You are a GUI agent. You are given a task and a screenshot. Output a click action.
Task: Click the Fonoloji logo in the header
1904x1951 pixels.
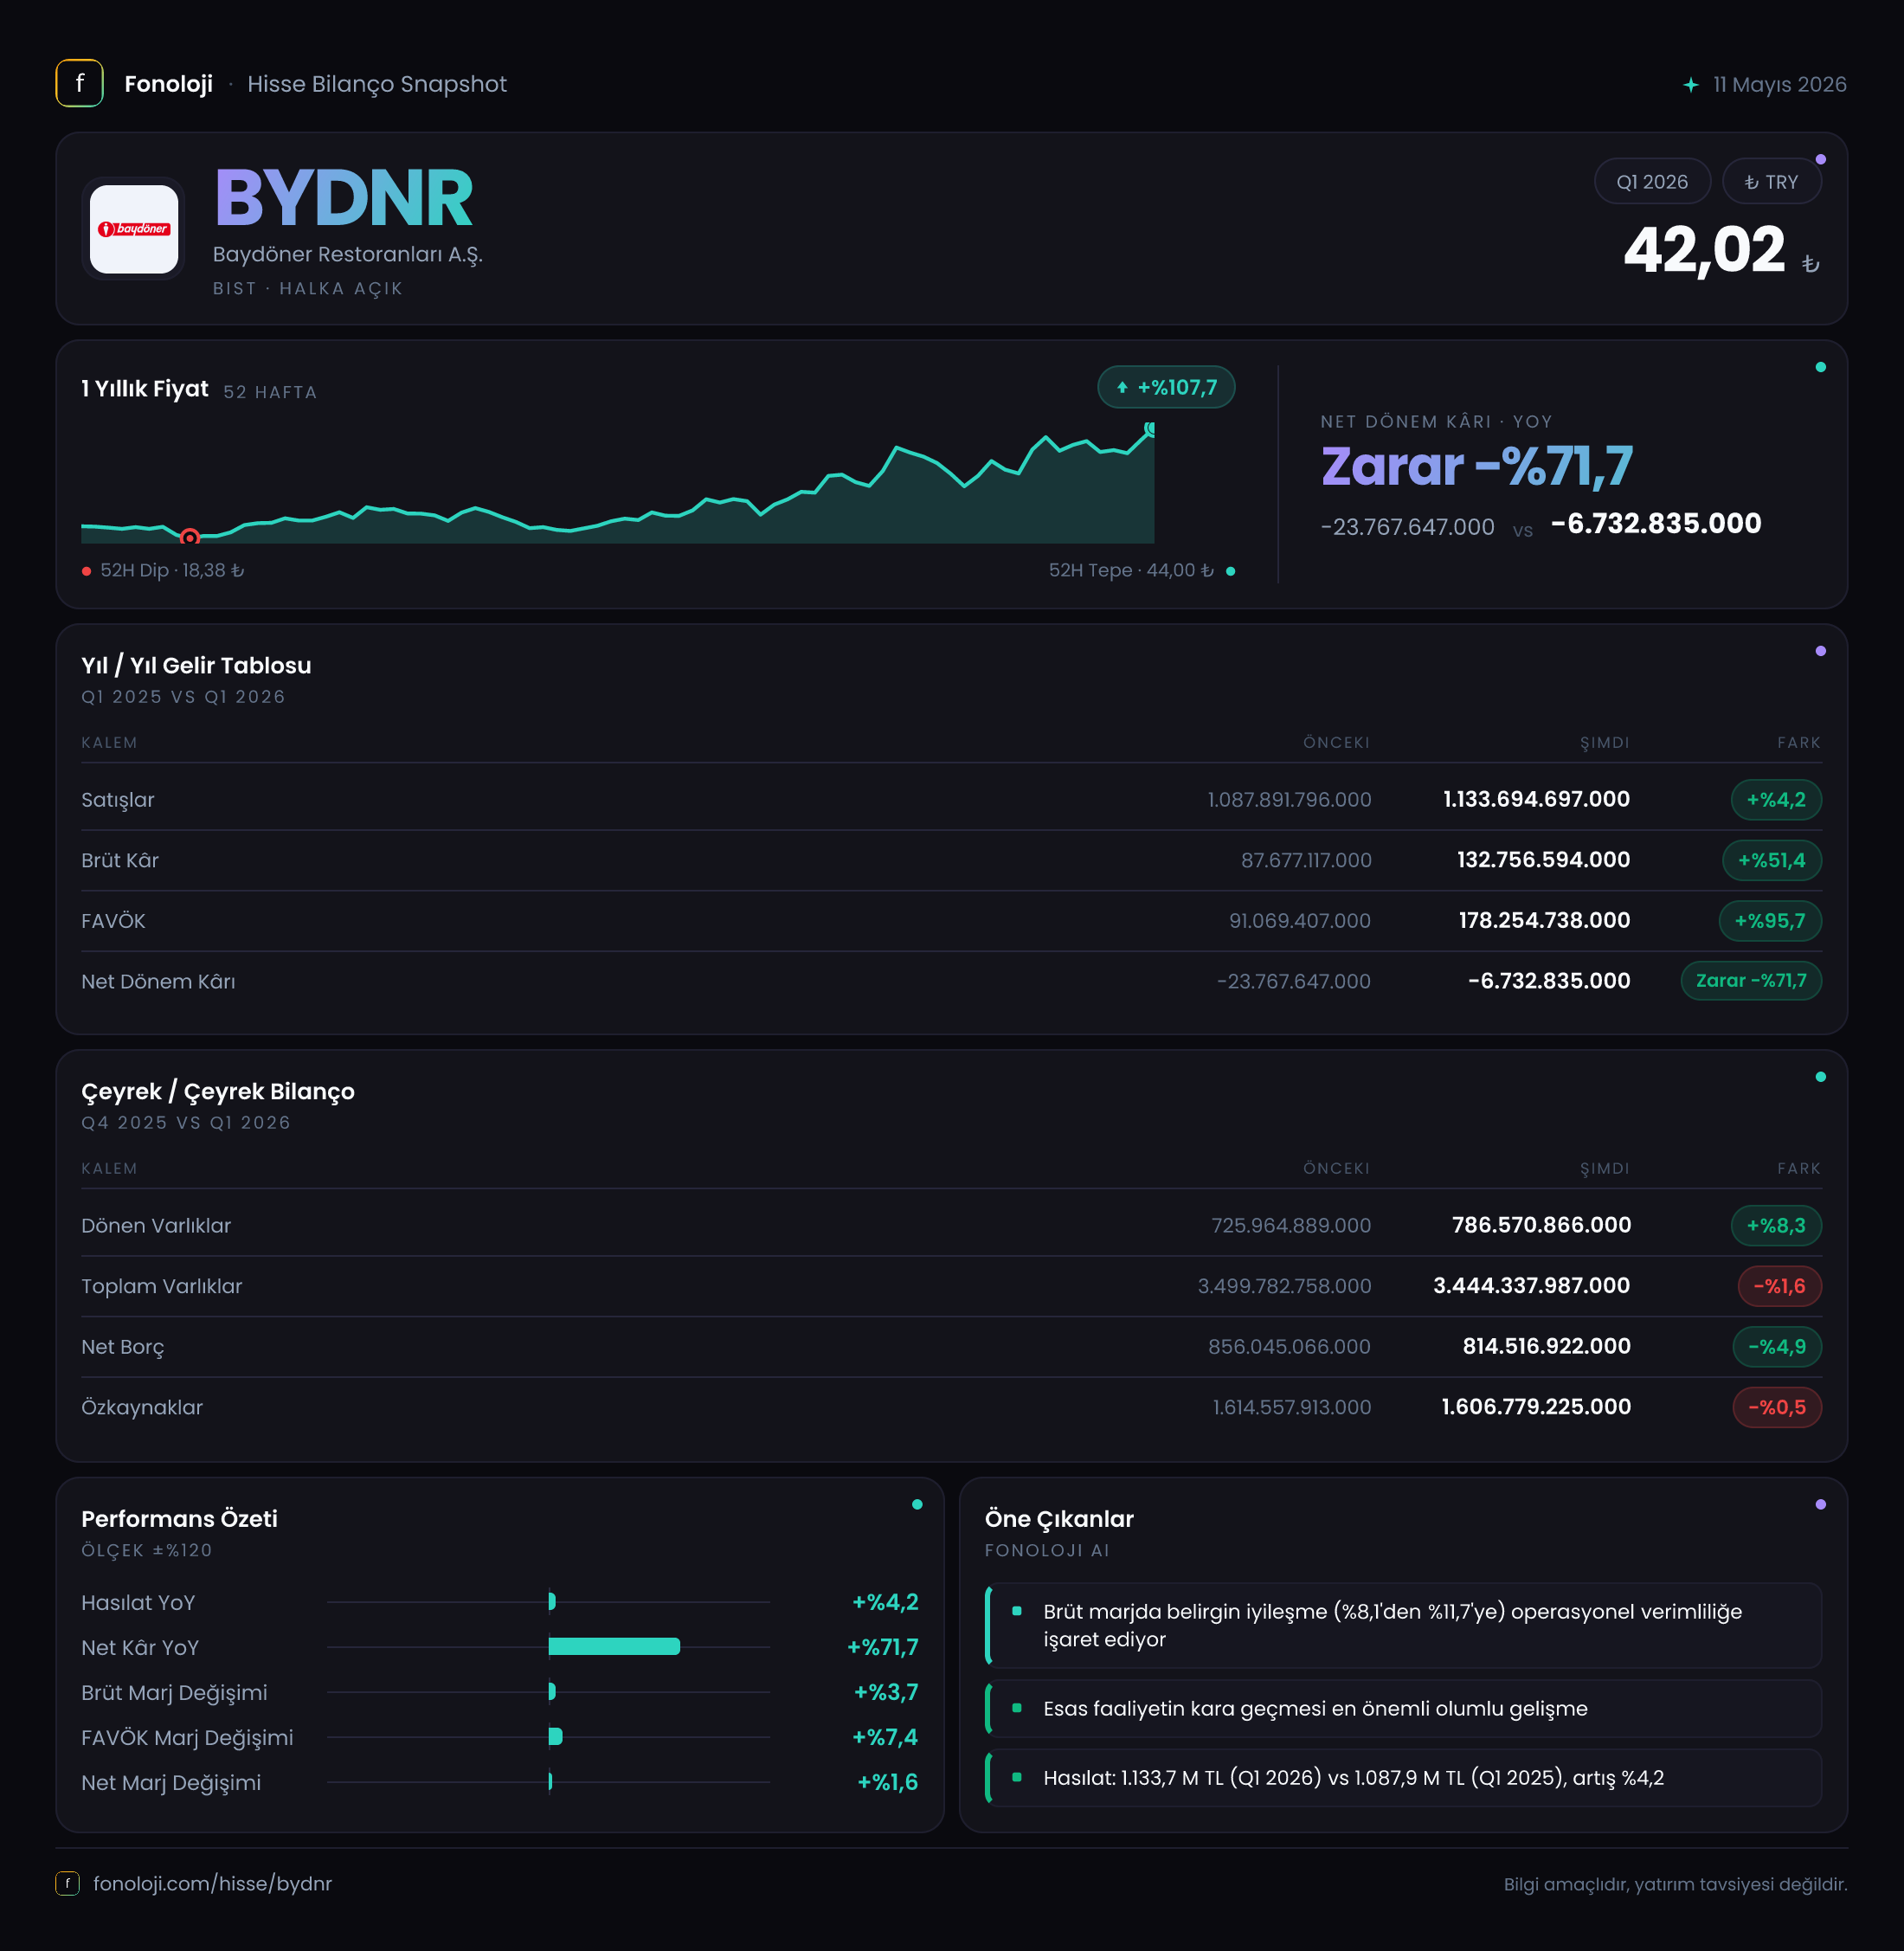click(79, 84)
